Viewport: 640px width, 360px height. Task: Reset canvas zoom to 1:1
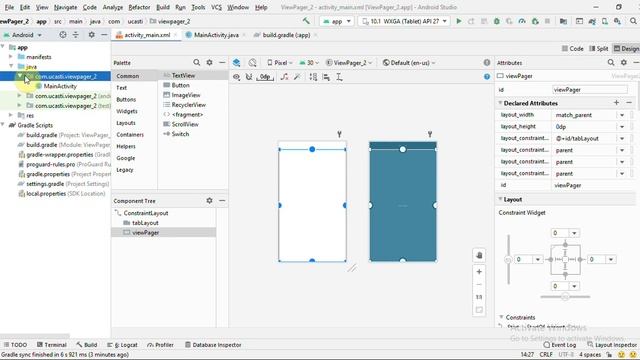479,297
